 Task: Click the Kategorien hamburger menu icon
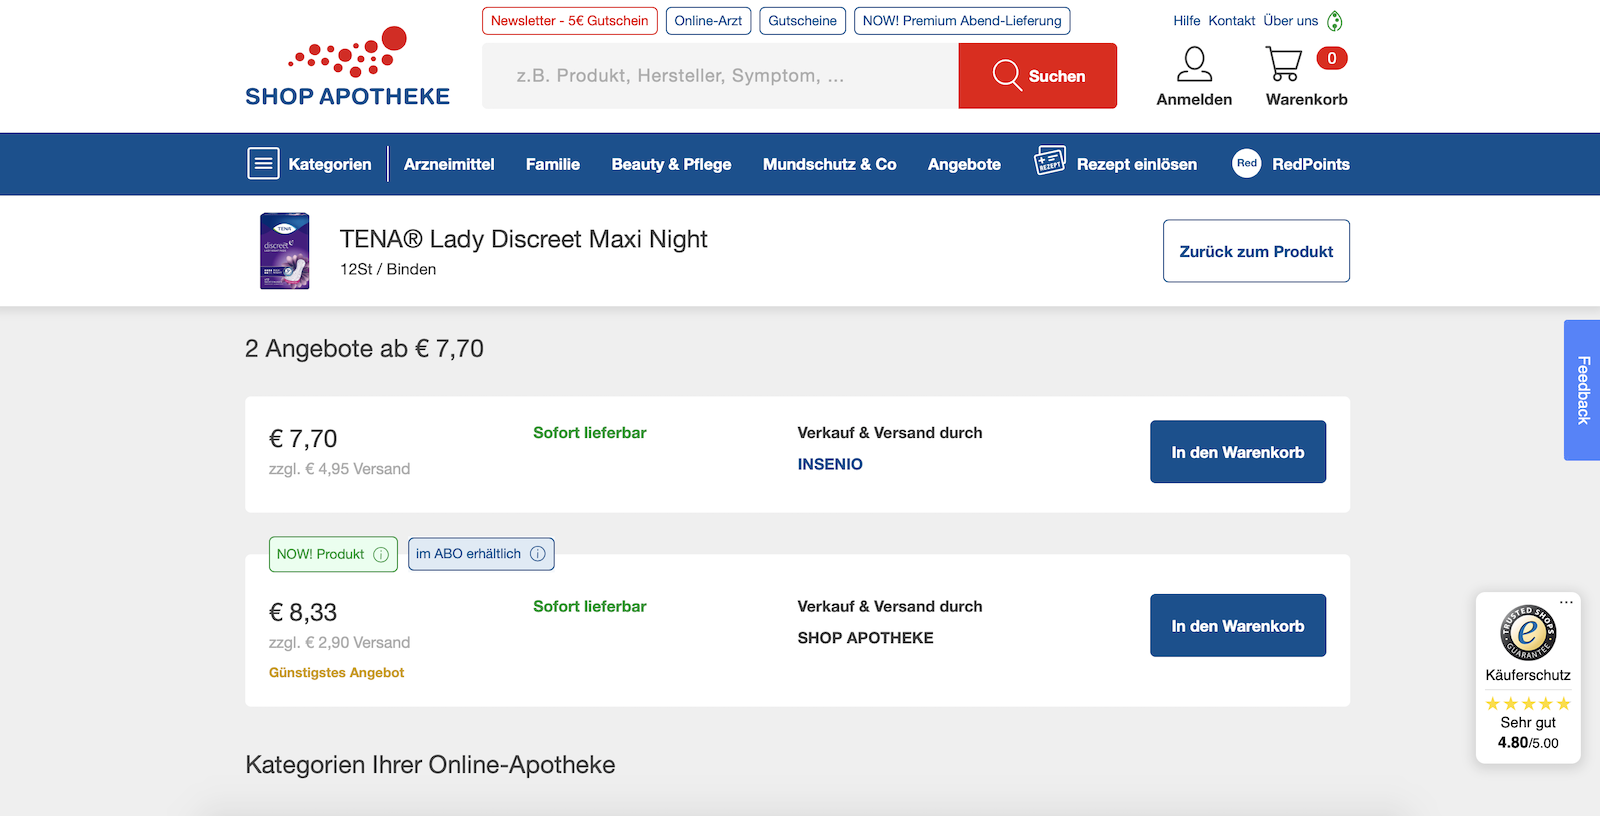pyautogui.click(x=263, y=164)
